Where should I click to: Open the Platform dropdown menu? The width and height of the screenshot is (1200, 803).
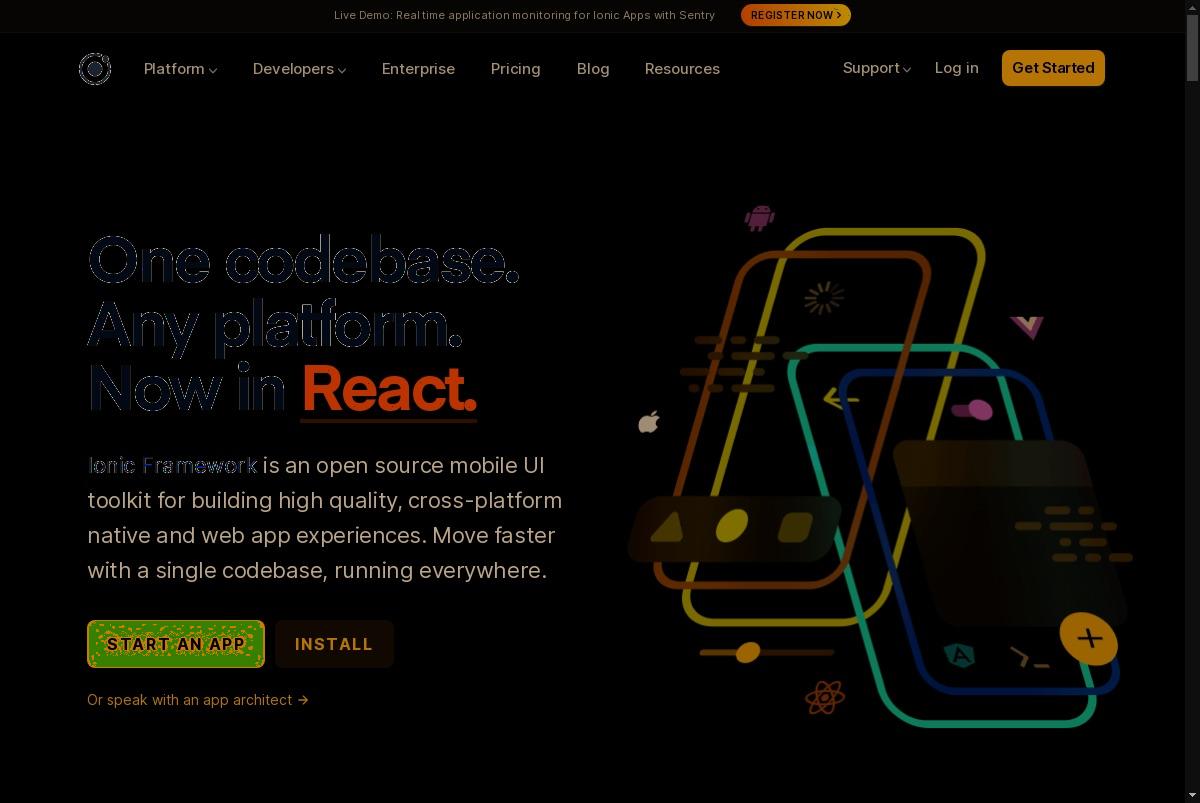(180, 69)
